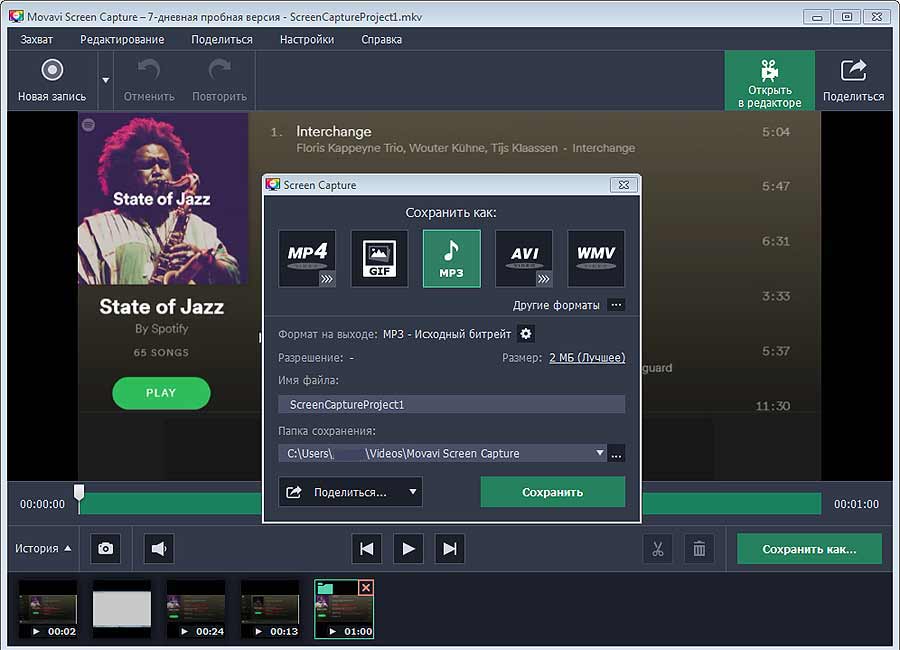The width and height of the screenshot is (900, 650).
Task: Close the Screen Capture dialog
Action: [623, 185]
